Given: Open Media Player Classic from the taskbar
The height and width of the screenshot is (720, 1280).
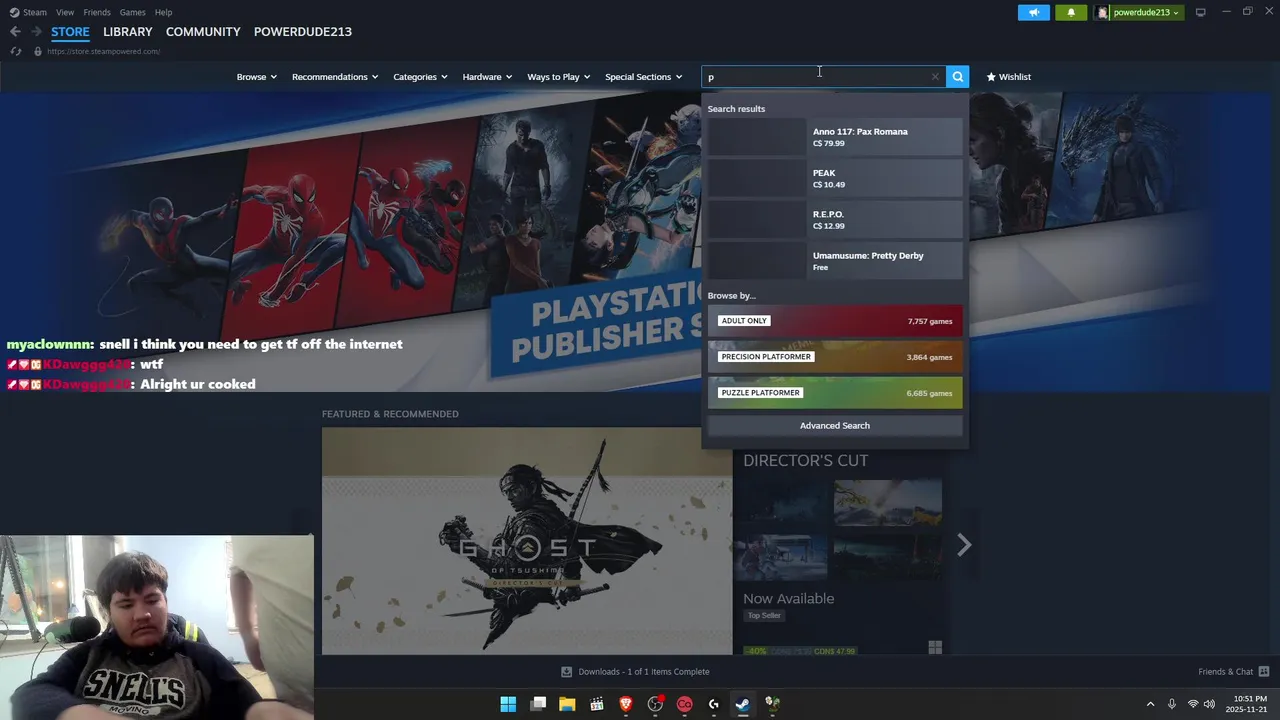Looking at the screenshot, I should point(597,704).
